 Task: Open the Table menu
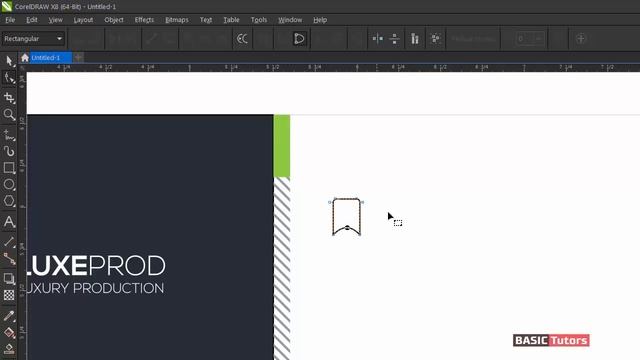(231, 20)
